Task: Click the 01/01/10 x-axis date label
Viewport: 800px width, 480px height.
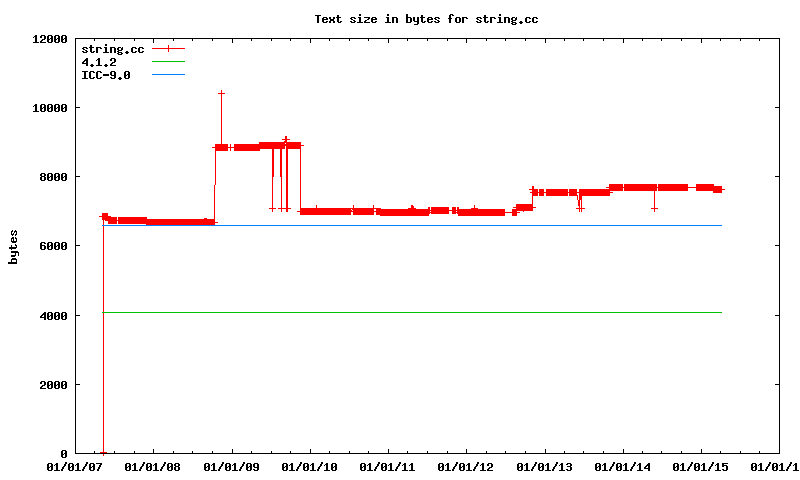Action: click(x=309, y=466)
